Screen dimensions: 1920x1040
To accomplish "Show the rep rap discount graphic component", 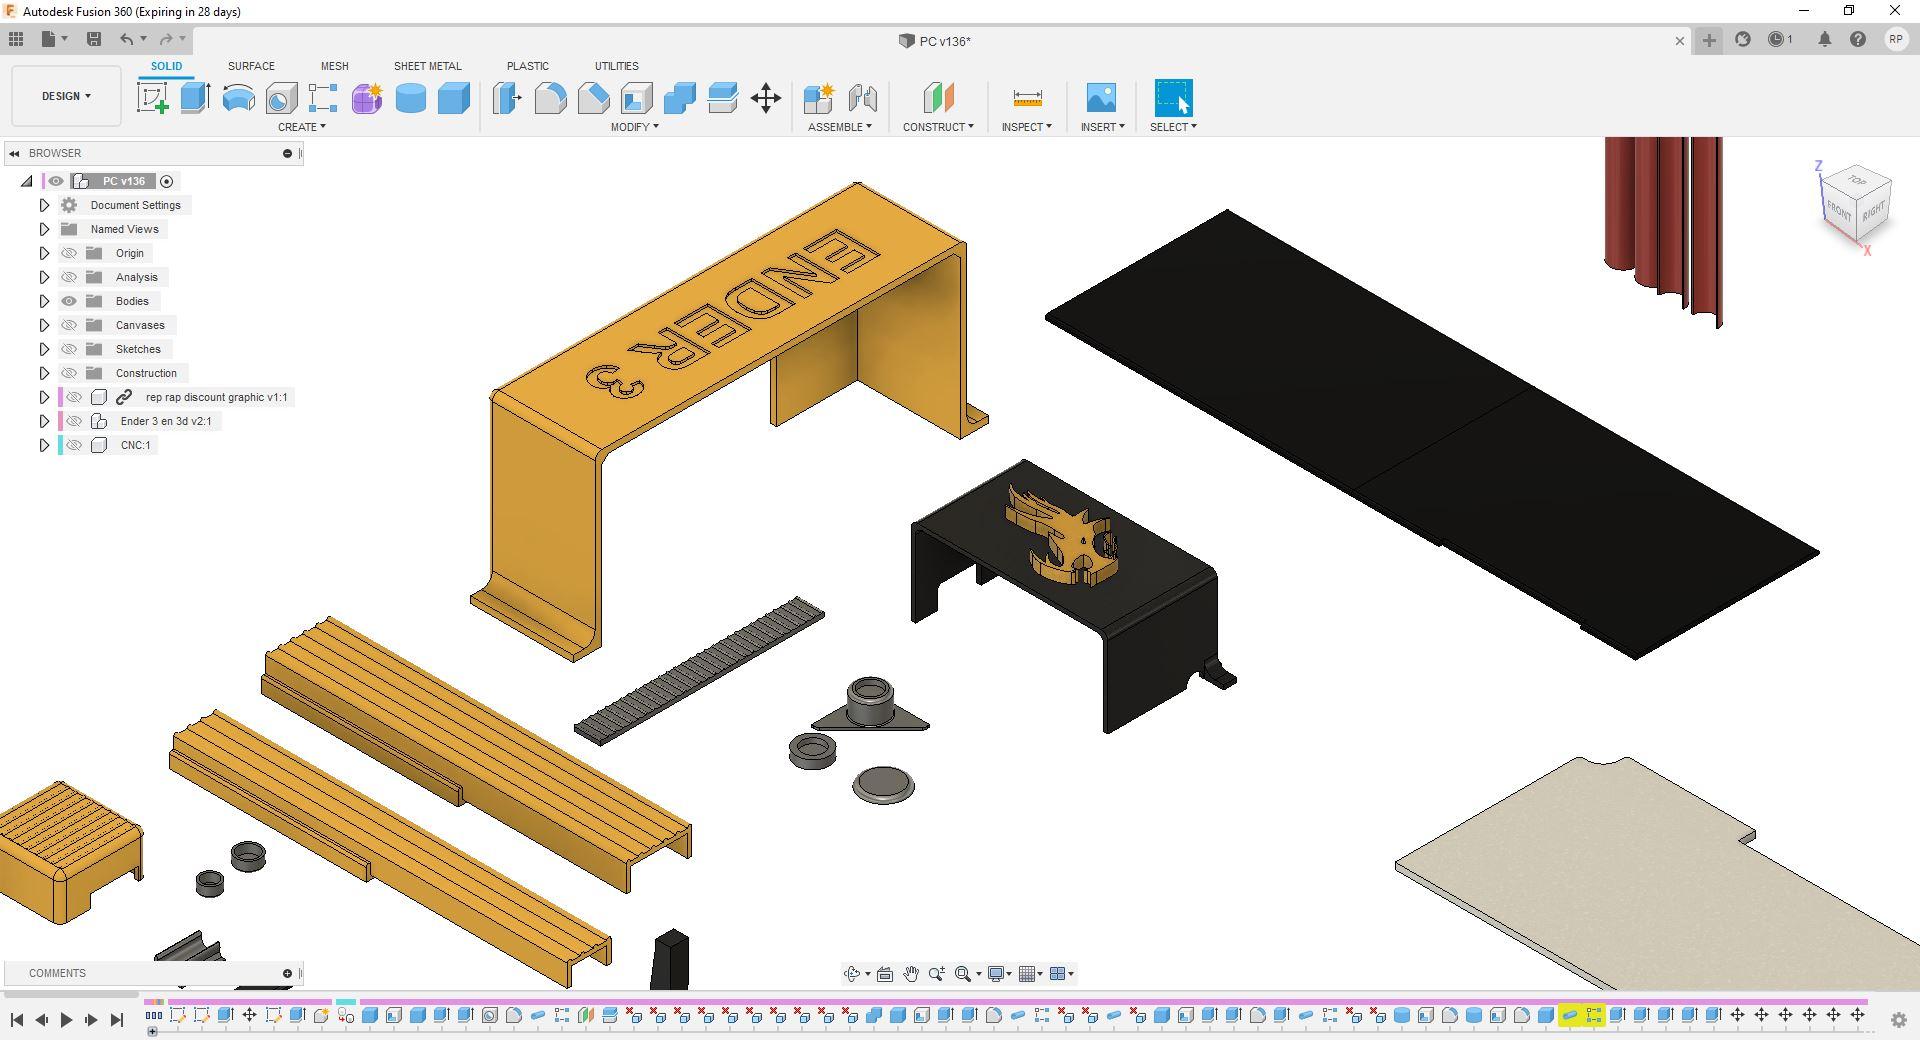I will [74, 397].
